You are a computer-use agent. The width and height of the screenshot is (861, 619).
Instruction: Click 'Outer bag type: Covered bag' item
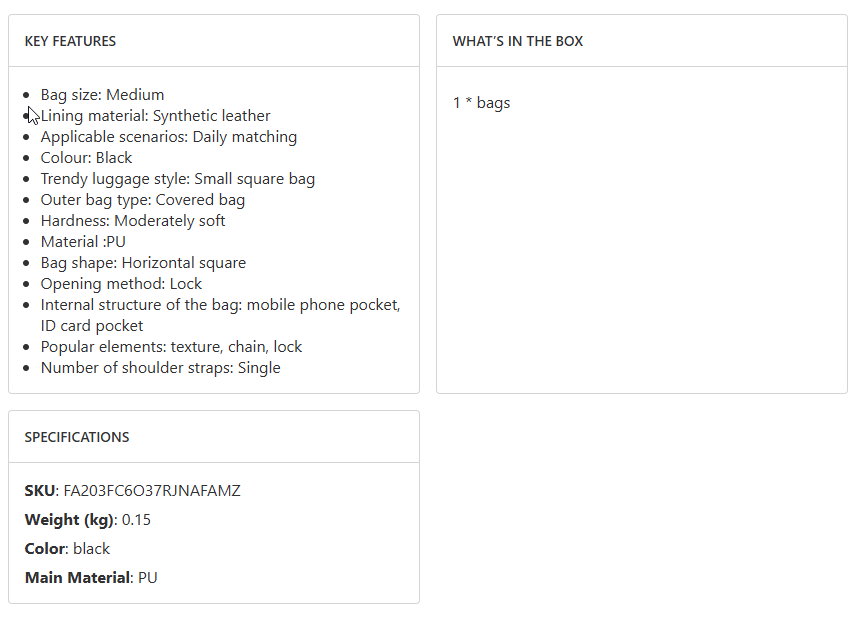pyautogui.click(x=142, y=200)
